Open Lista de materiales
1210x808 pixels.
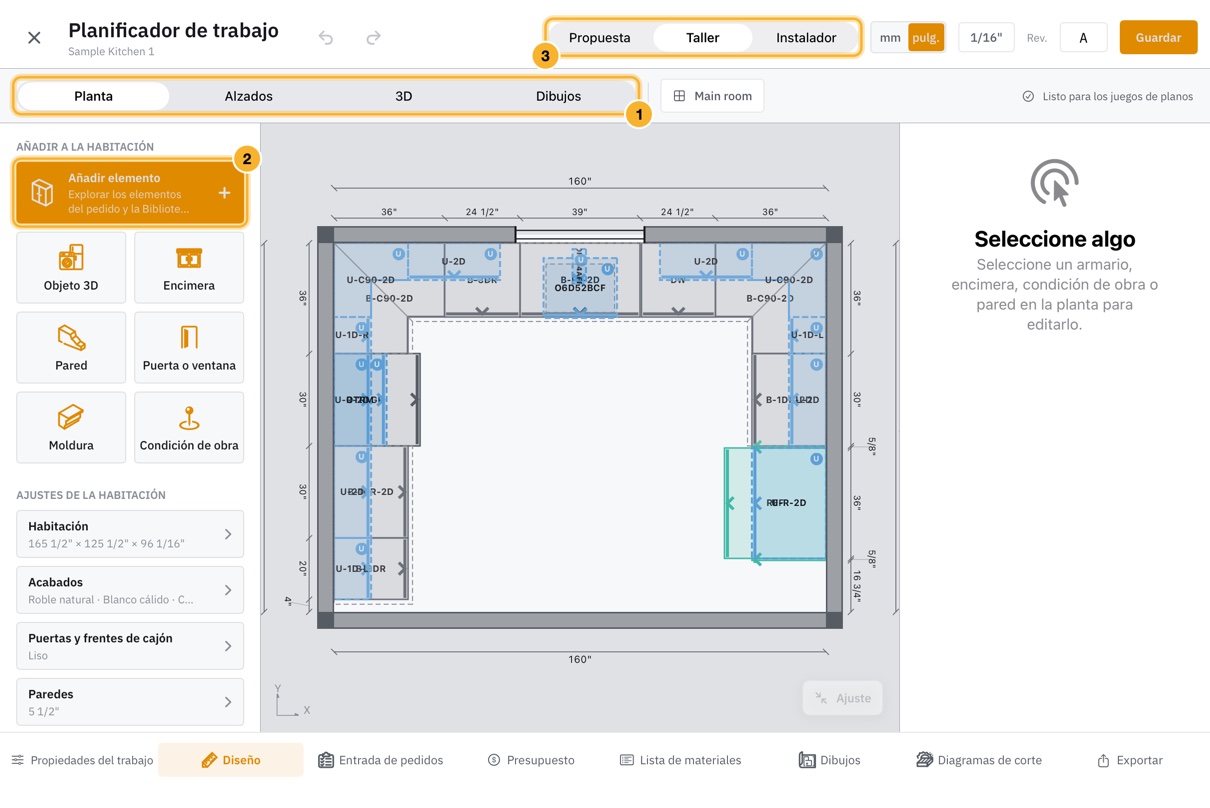click(680, 760)
